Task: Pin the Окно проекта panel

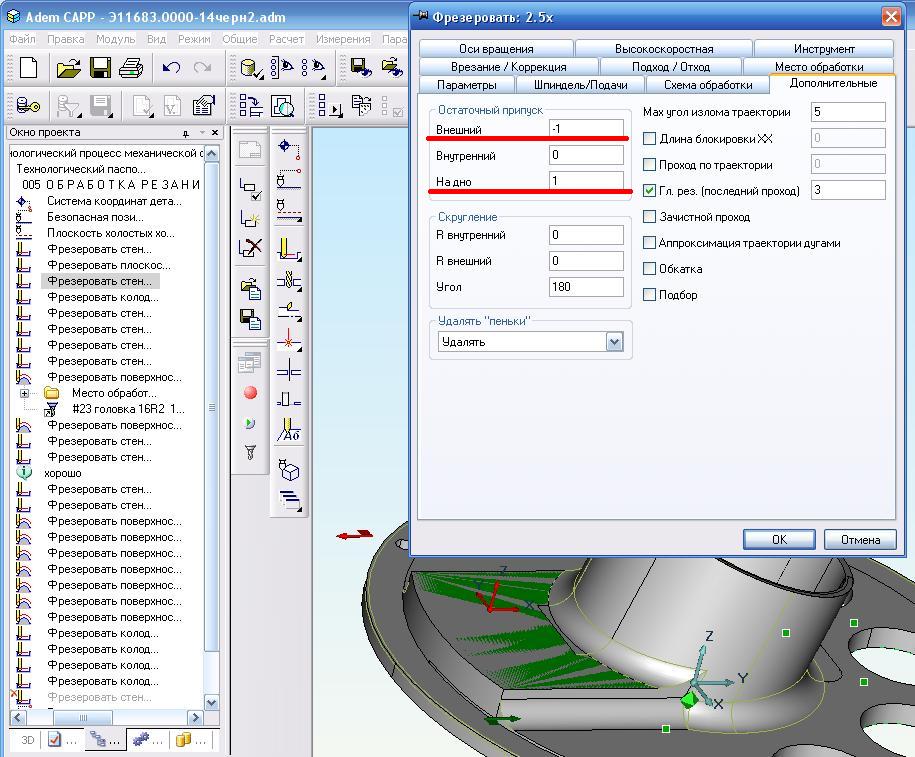Action: [x=186, y=134]
